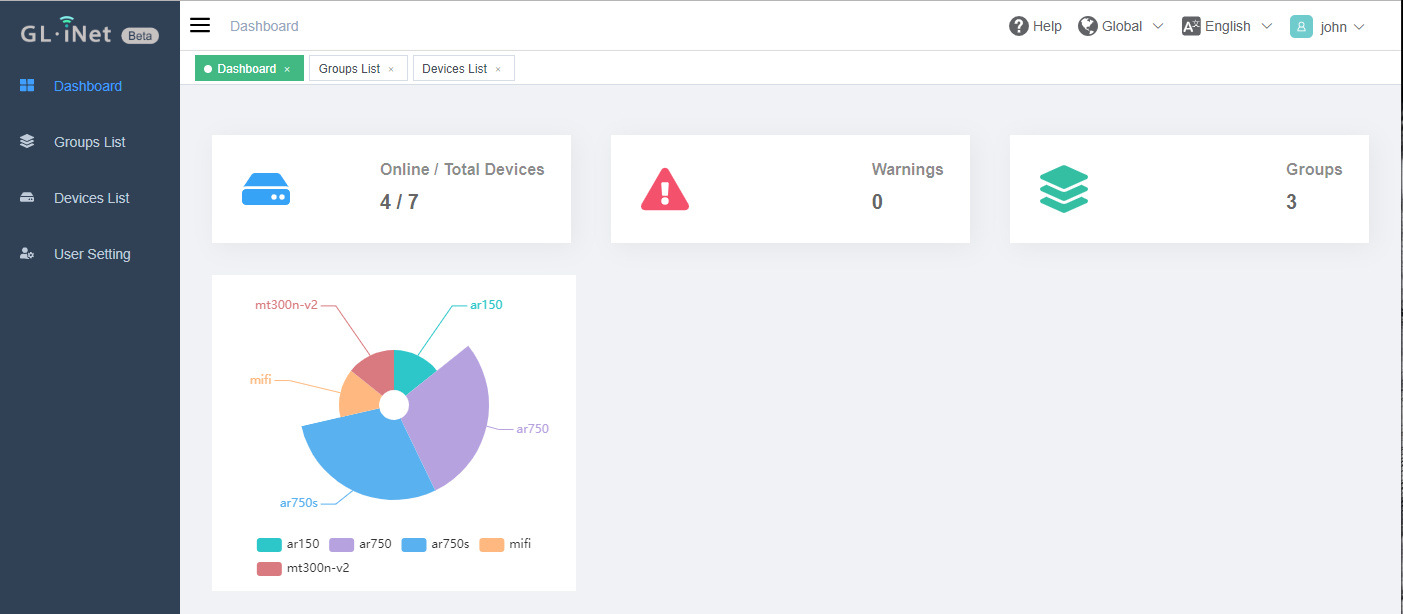Click the teal ar150 pie slice
Viewport: 1403px width, 614px height.
[412, 373]
